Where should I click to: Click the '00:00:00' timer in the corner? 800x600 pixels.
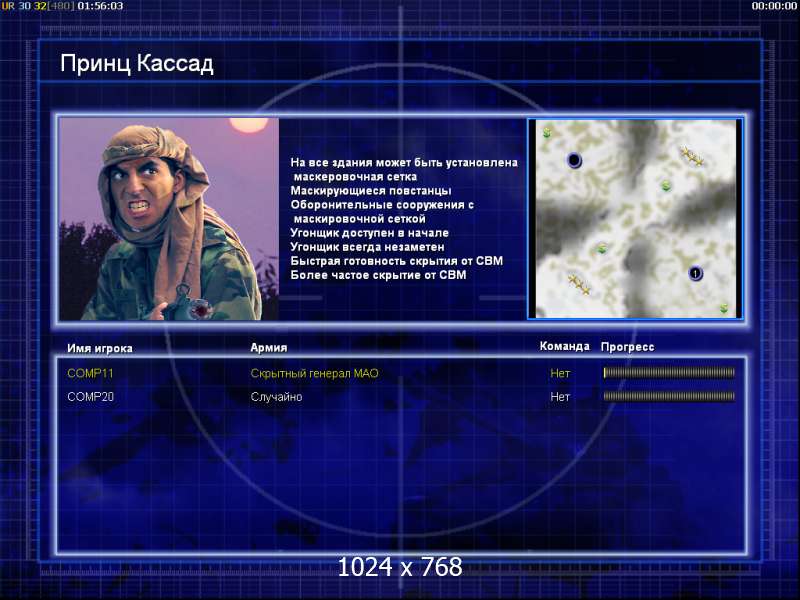(x=774, y=6)
